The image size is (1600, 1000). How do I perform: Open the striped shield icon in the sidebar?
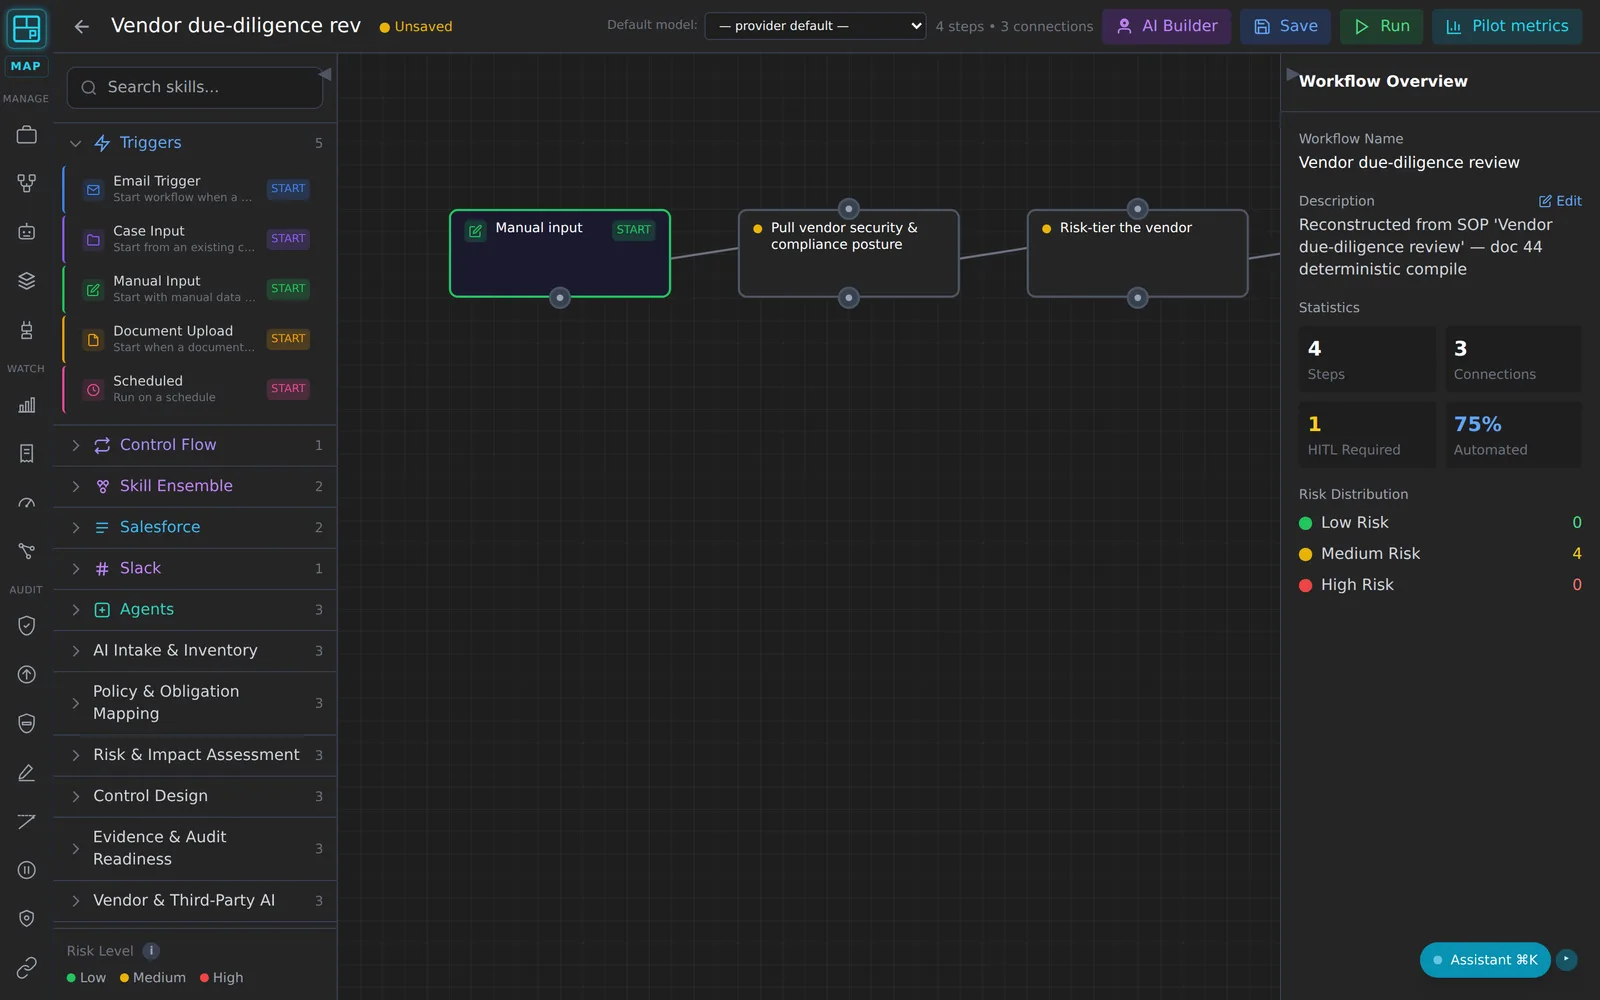[x=27, y=723]
